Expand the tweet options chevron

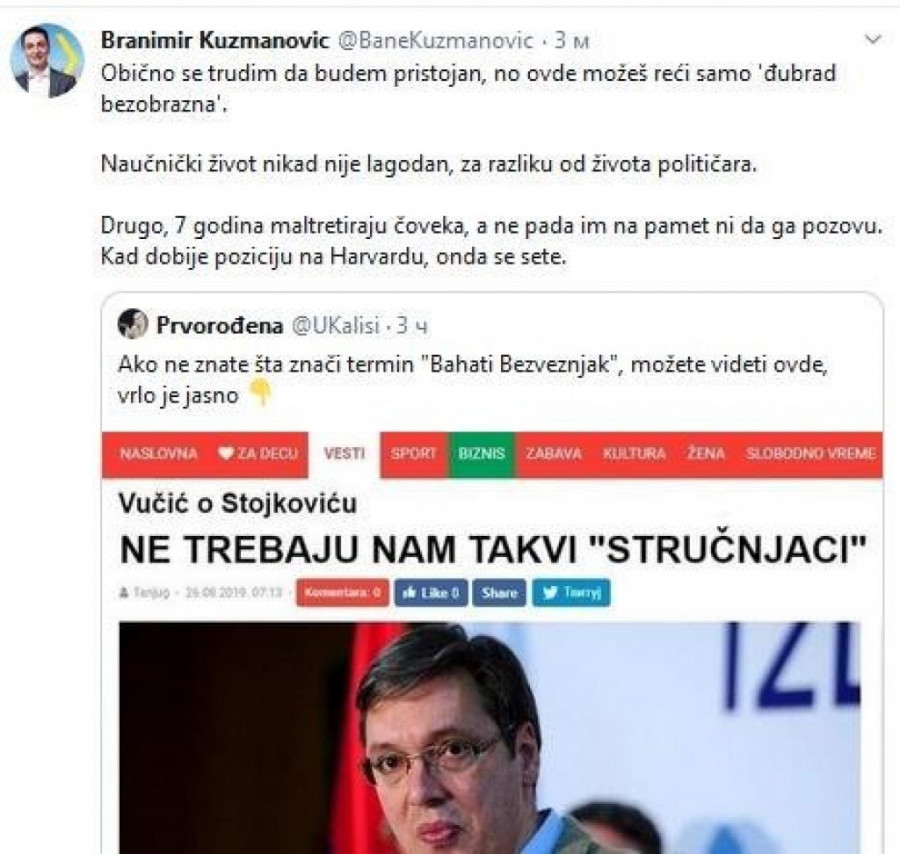873,40
